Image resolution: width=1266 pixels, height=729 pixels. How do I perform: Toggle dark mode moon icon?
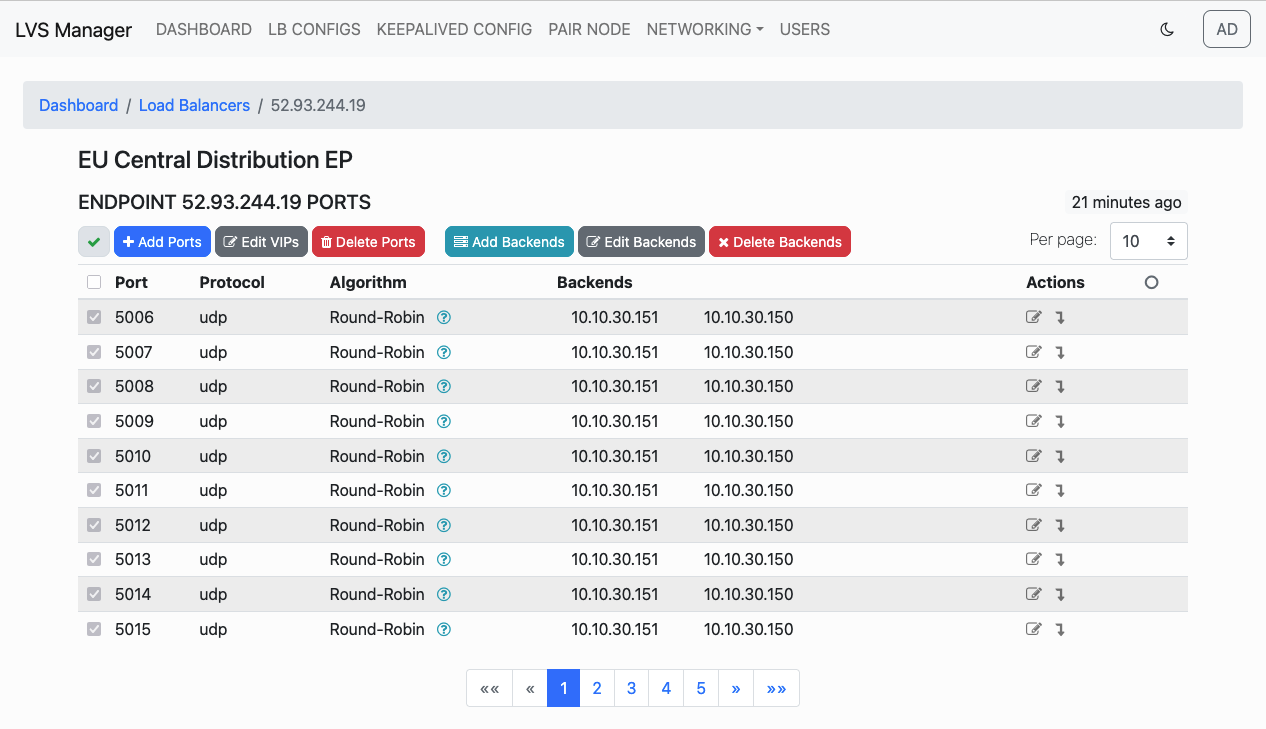[x=1167, y=30]
